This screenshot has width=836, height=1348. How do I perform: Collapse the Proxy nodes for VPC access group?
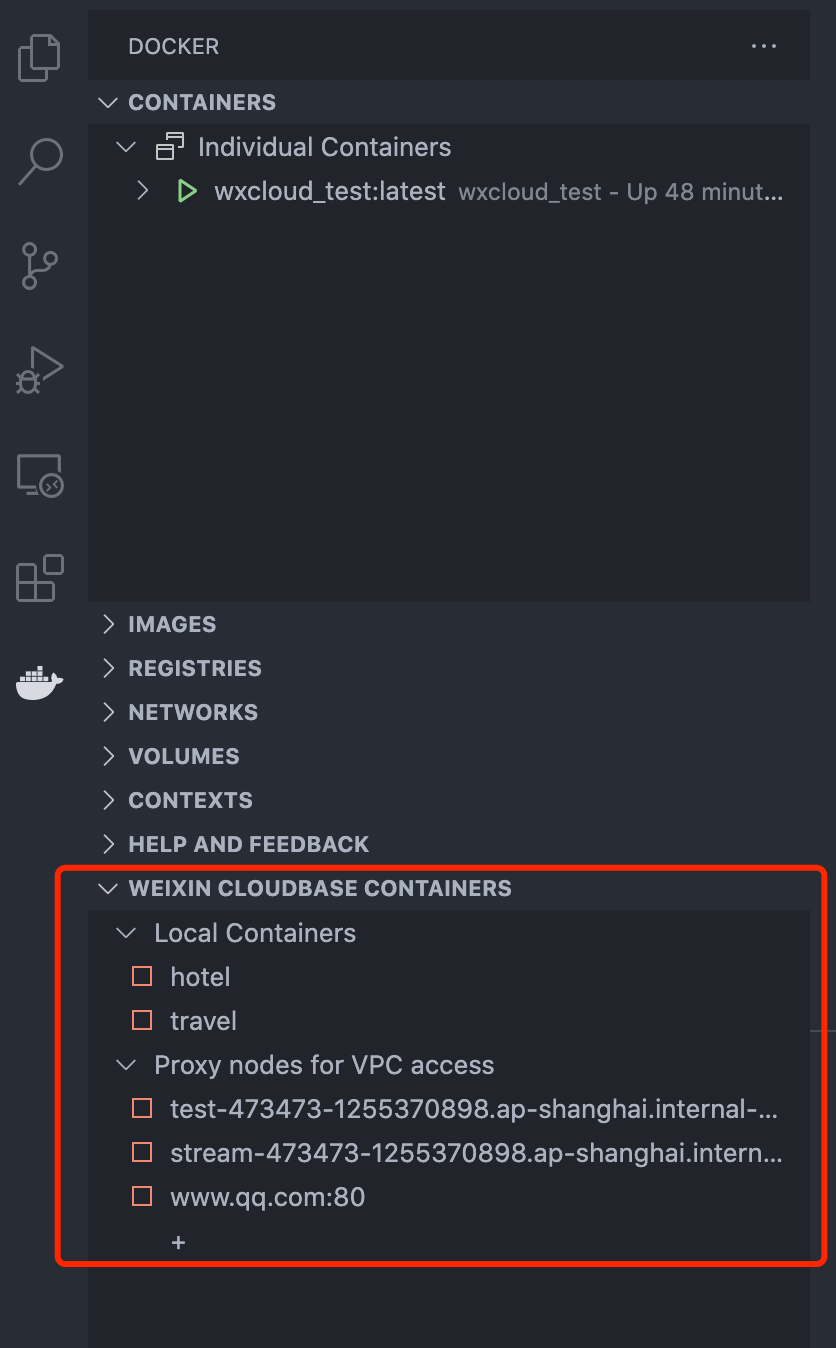pos(126,1065)
